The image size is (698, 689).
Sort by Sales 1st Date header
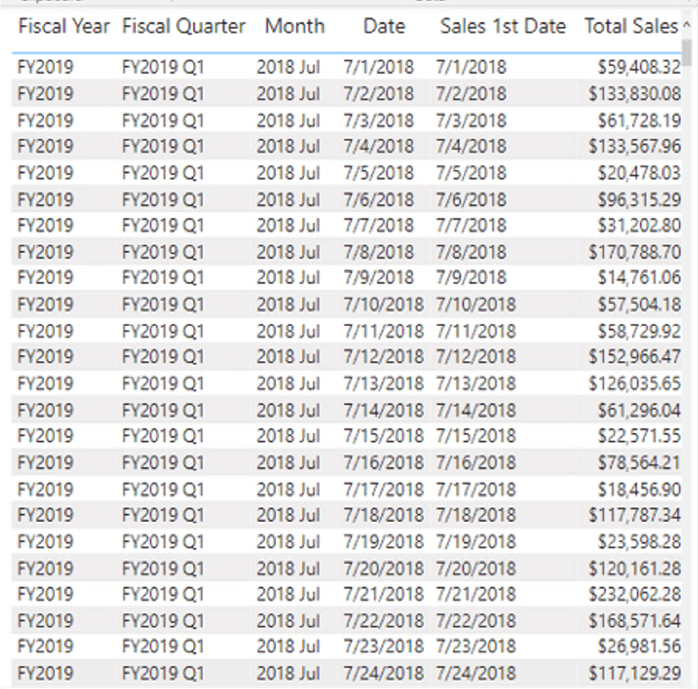502,27
